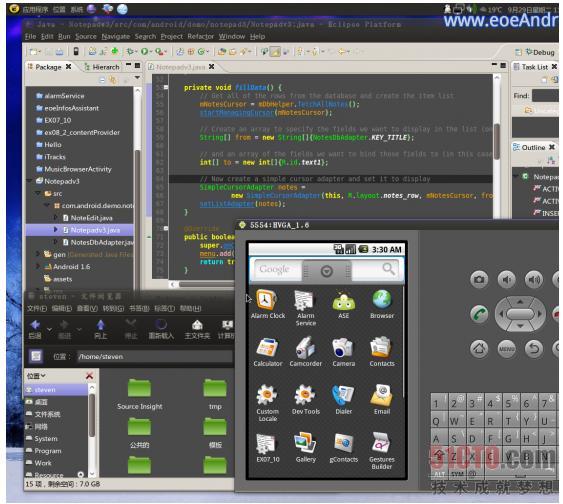Click Eclipse editor vertical scrollbar
This screenshot has width=563, height=504.
click(x=497, y=141)
